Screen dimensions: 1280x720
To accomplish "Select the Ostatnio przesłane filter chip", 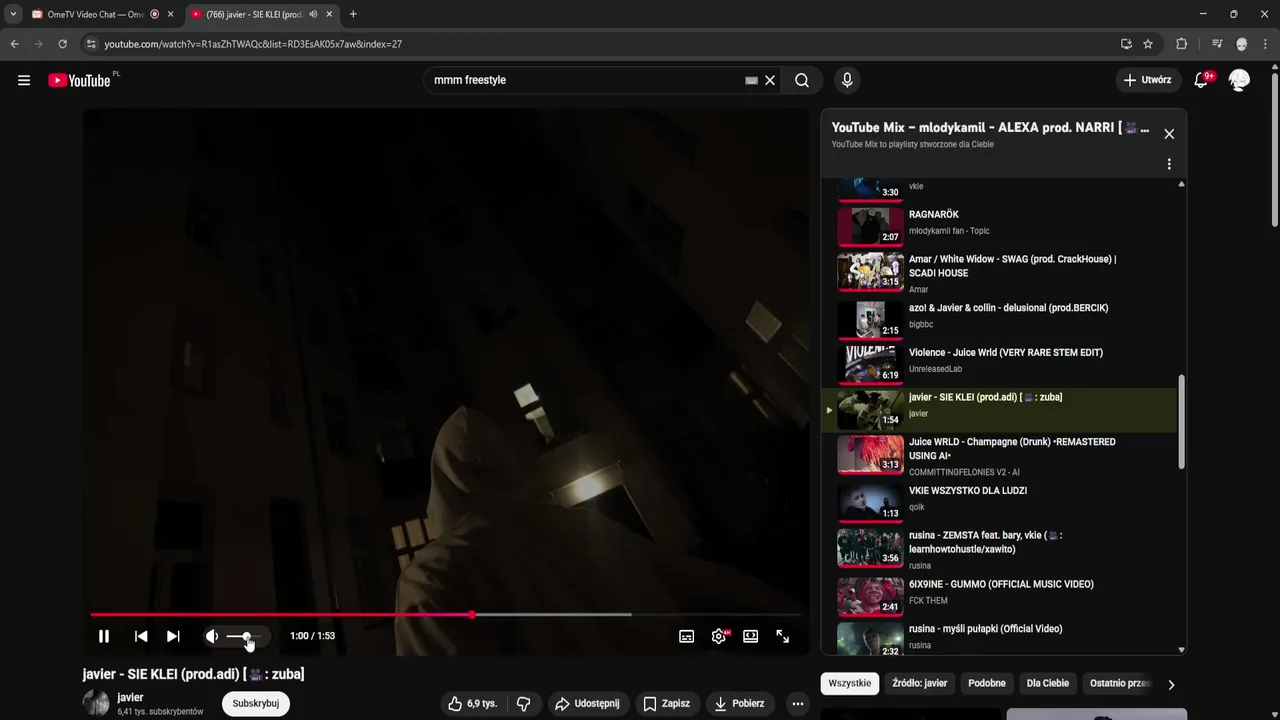I will tap(1120, 684).
